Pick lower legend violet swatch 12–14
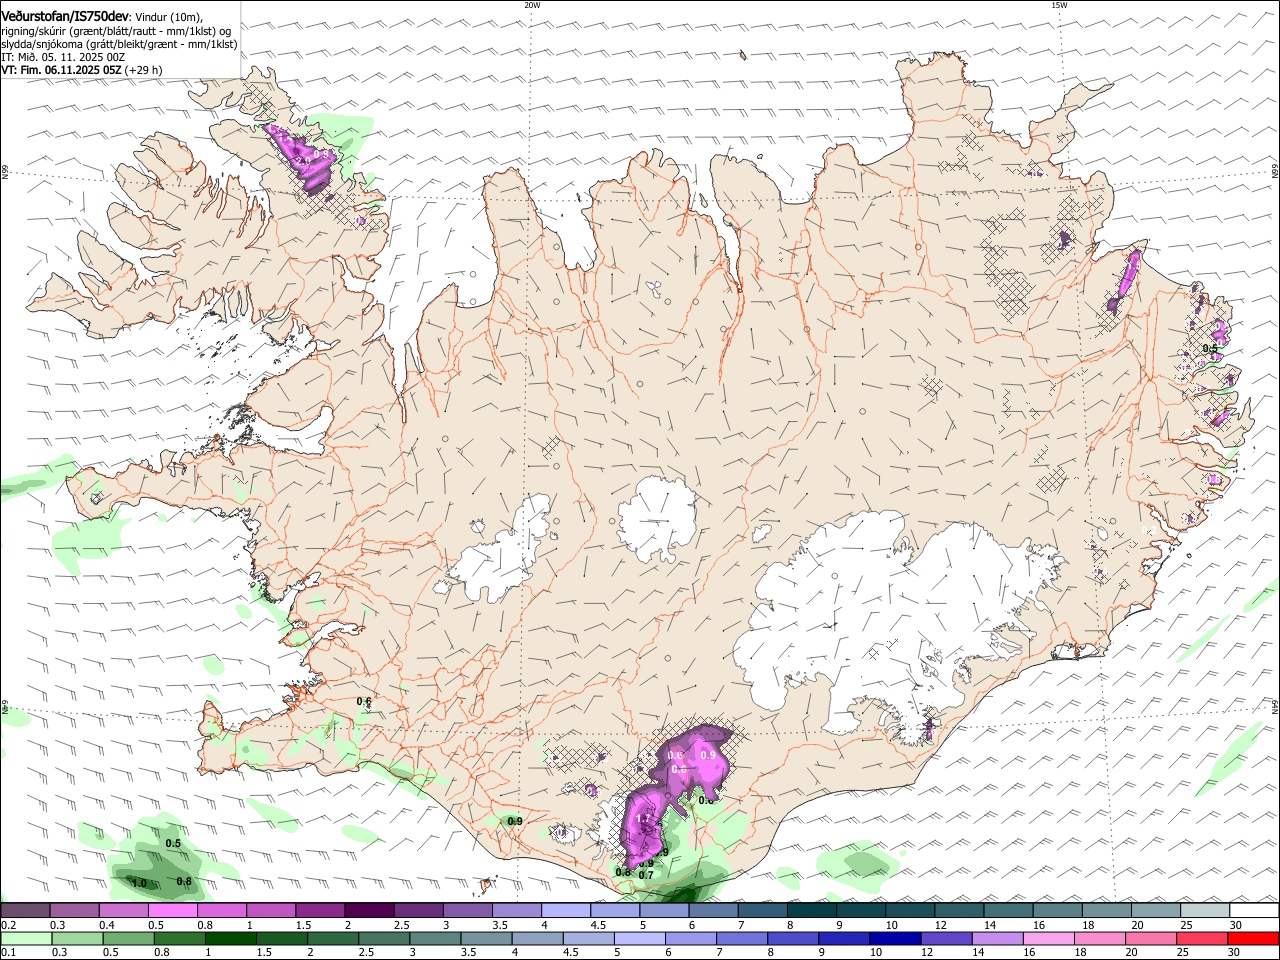 (948, 938)
